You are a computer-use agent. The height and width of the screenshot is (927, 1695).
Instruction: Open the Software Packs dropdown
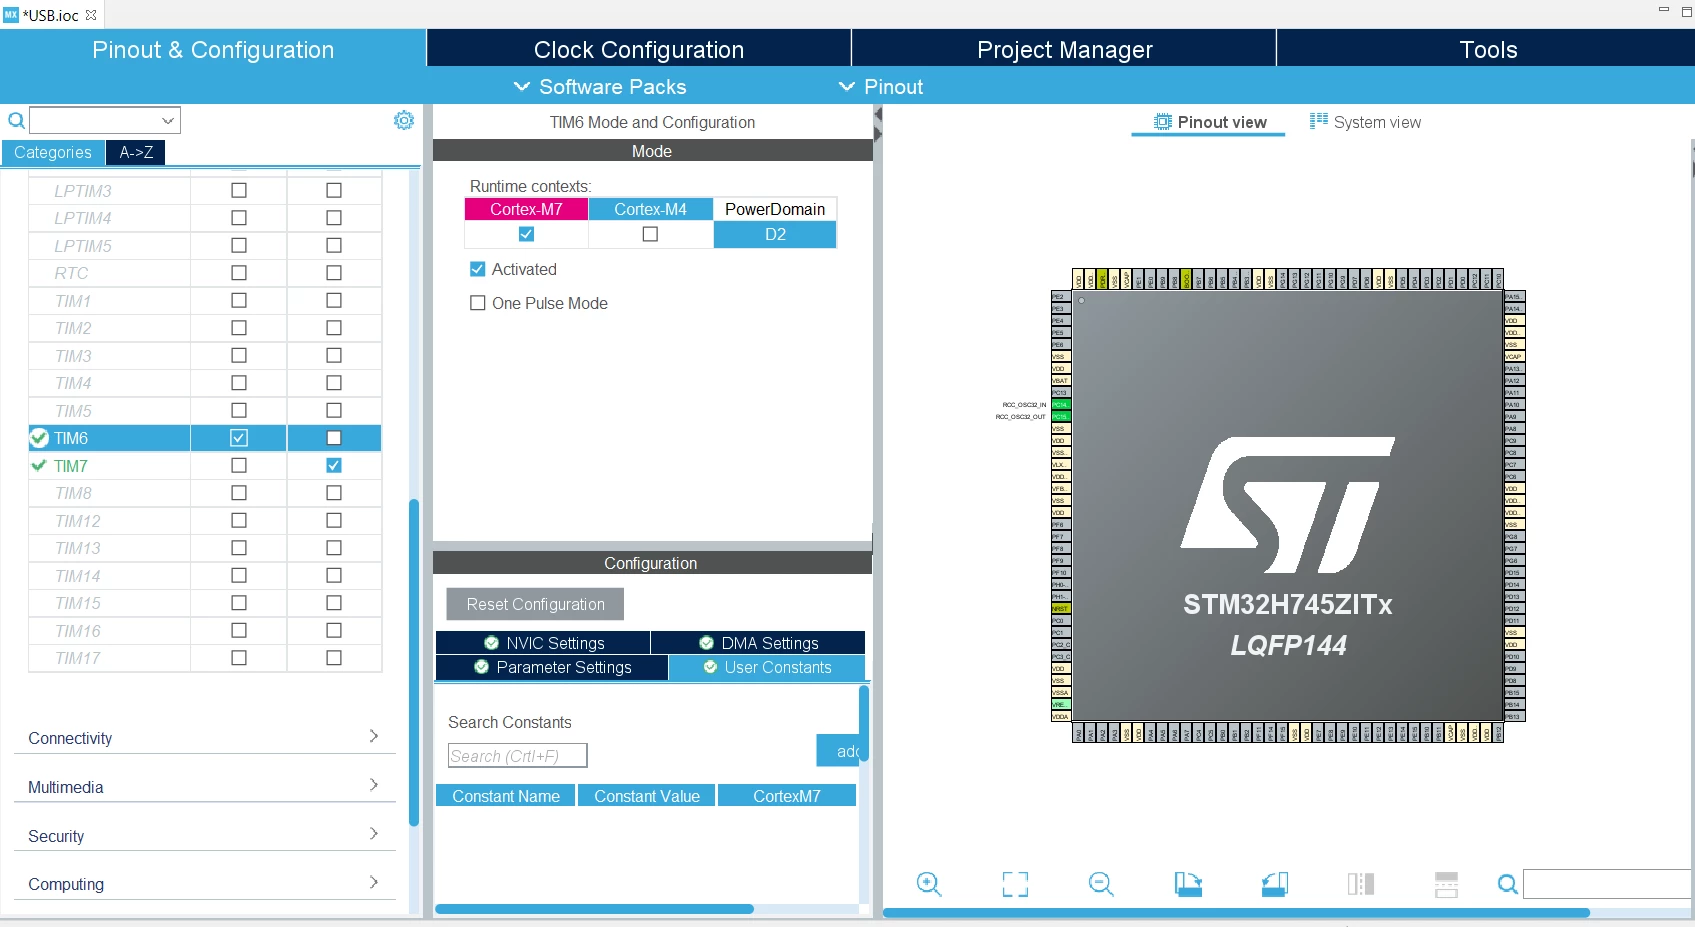pyautogui.click(x=600, y=87)
